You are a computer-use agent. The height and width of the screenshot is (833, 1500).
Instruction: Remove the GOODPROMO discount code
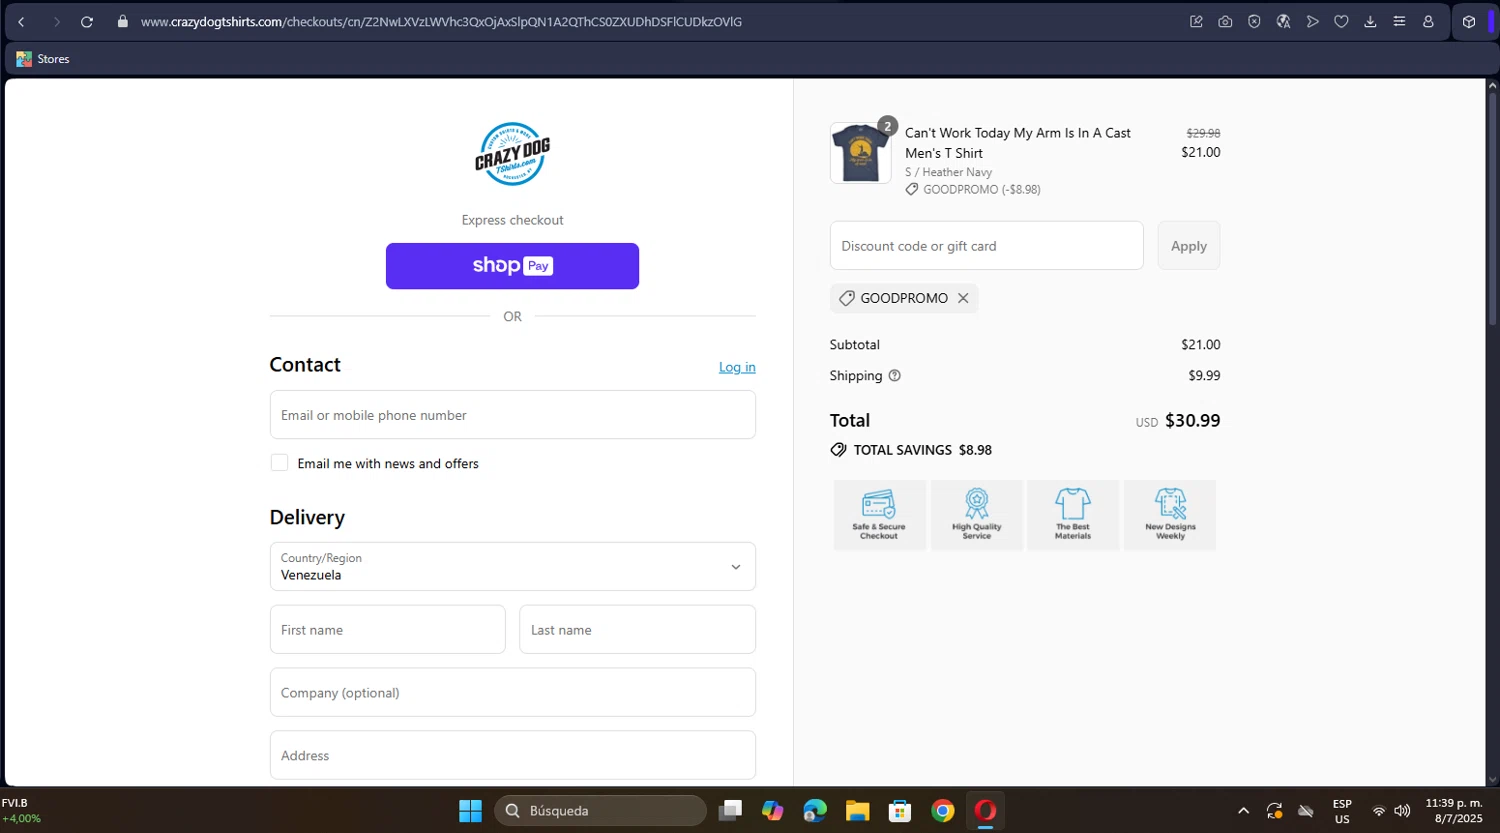[x=963, y=298]
